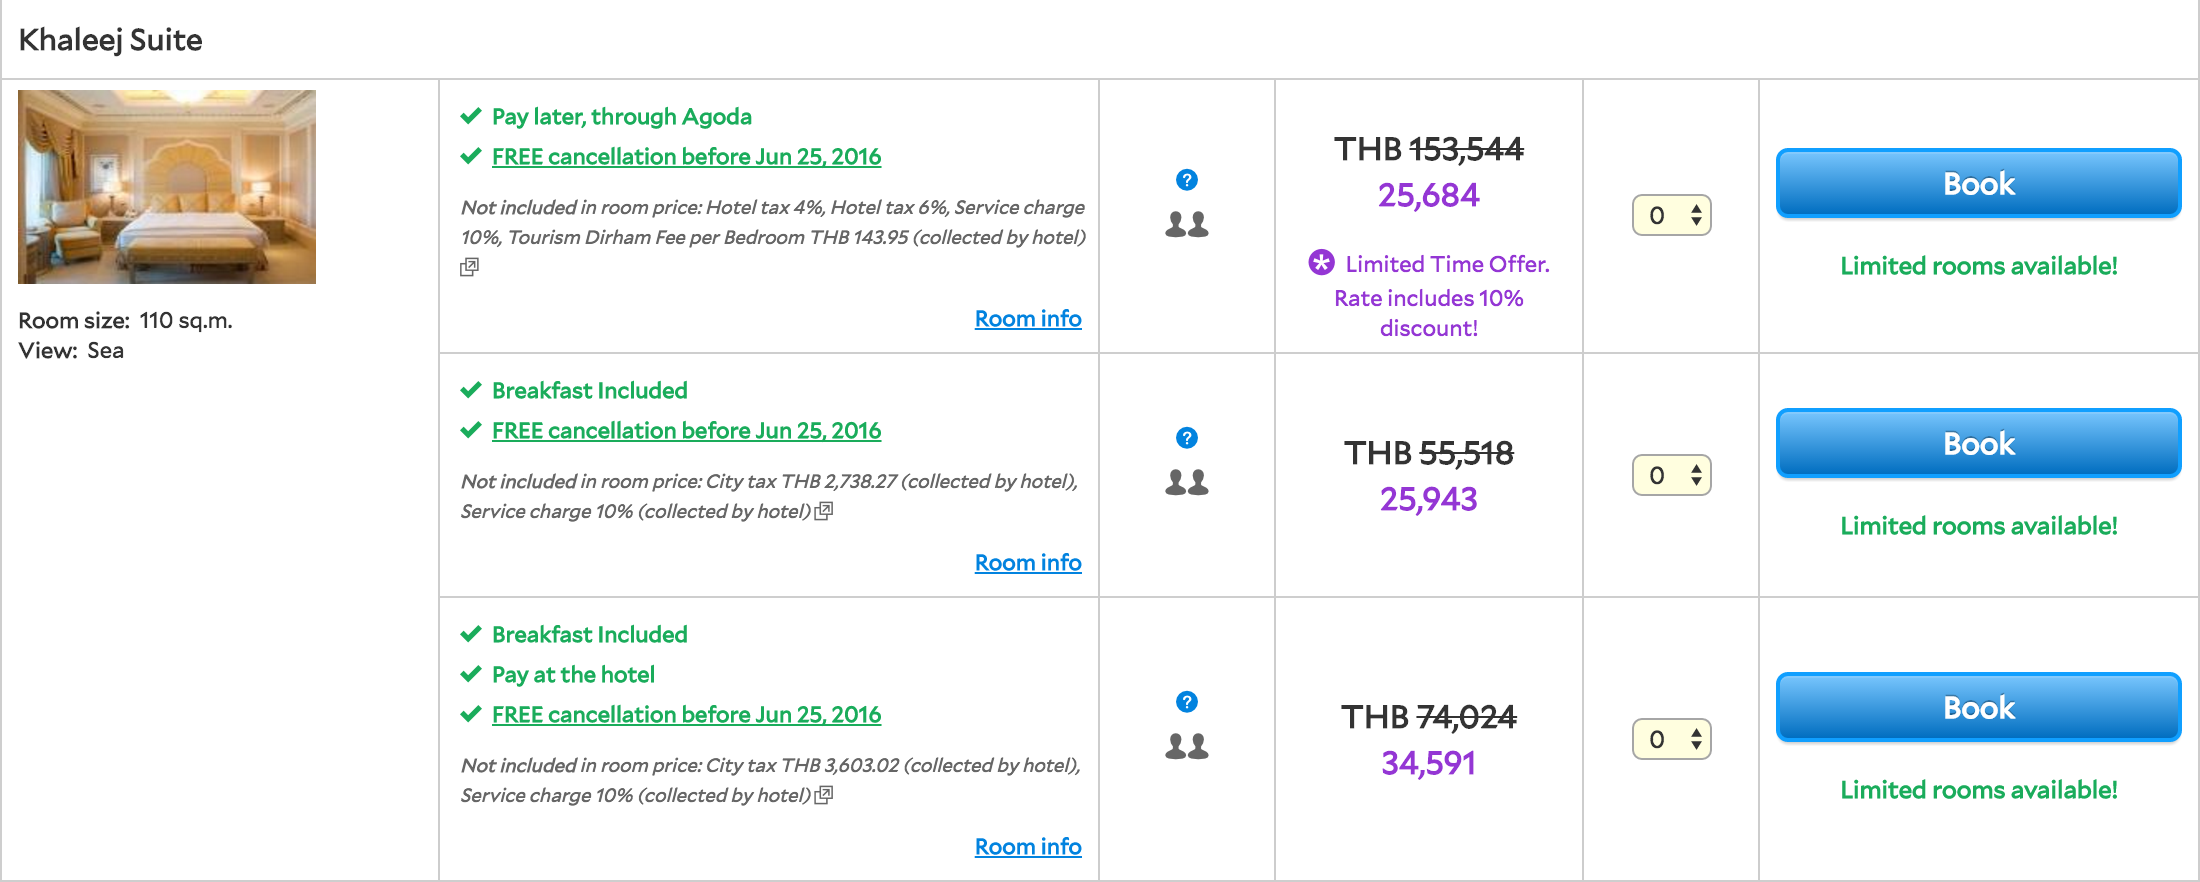Click the help question icon for the 25,943 rate
The height and width of the screenshot is (882, 2200).
pos(1187,438)
